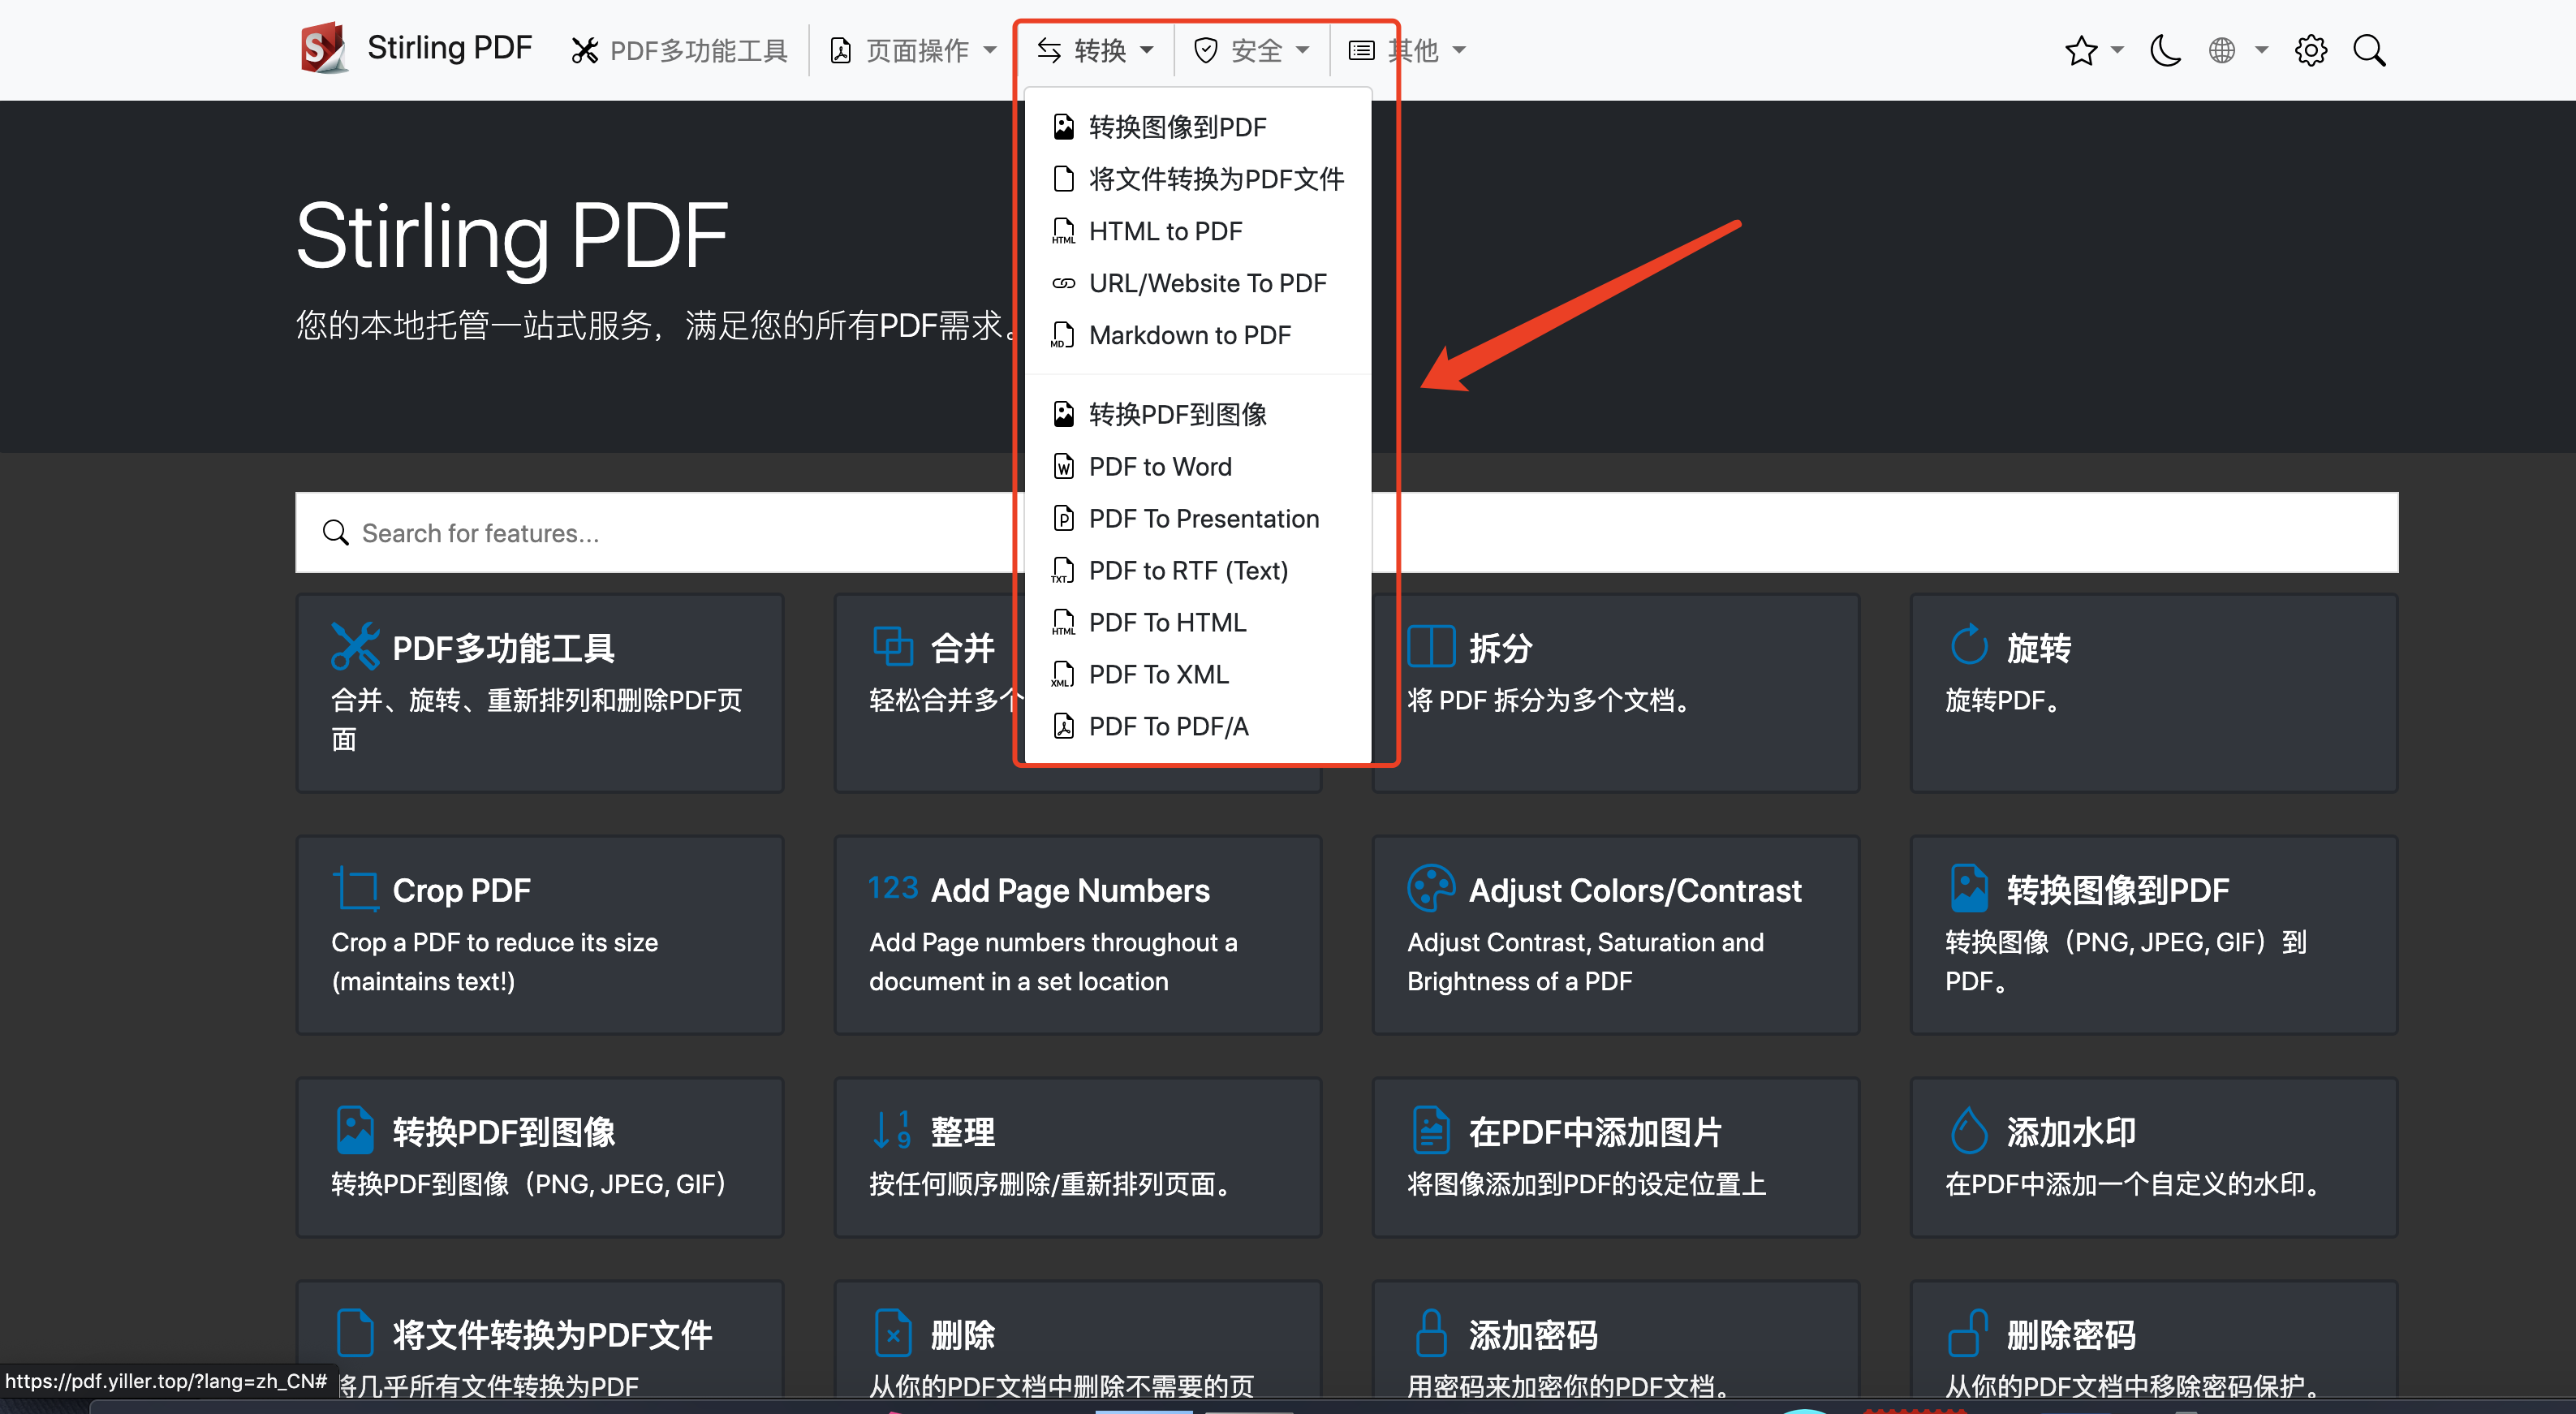Screen dimensions: 2576x1414
Task: Choose HTML to PDF menu entry
Action: tap(1197, 231)
